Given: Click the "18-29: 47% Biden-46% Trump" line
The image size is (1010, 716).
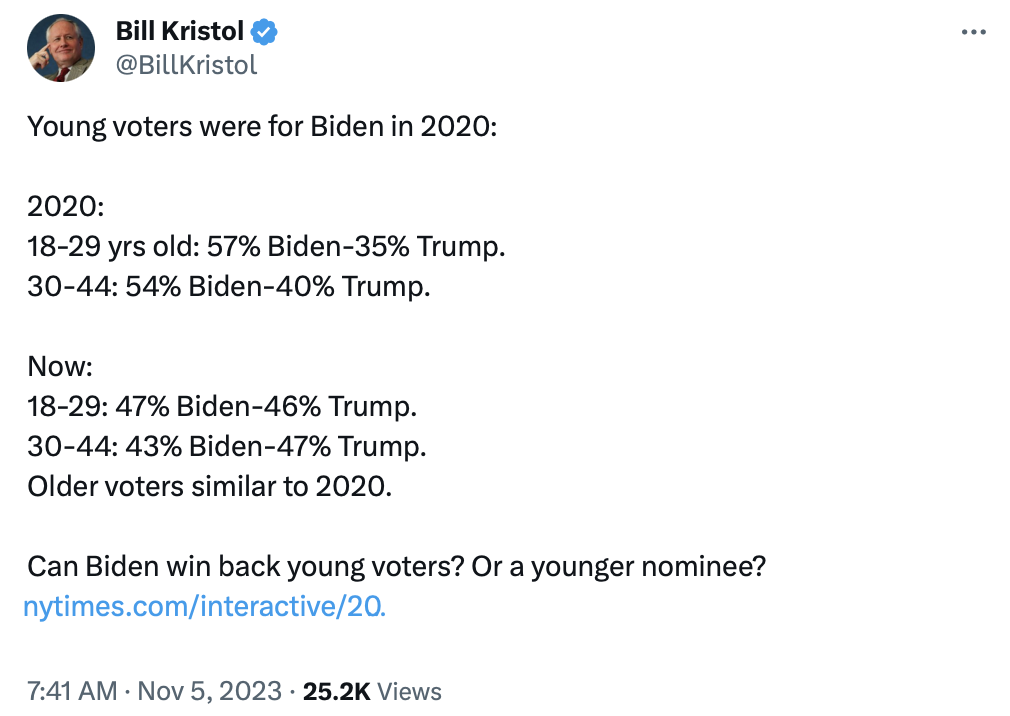Looking at the screenshot, I should pos(221,407).
